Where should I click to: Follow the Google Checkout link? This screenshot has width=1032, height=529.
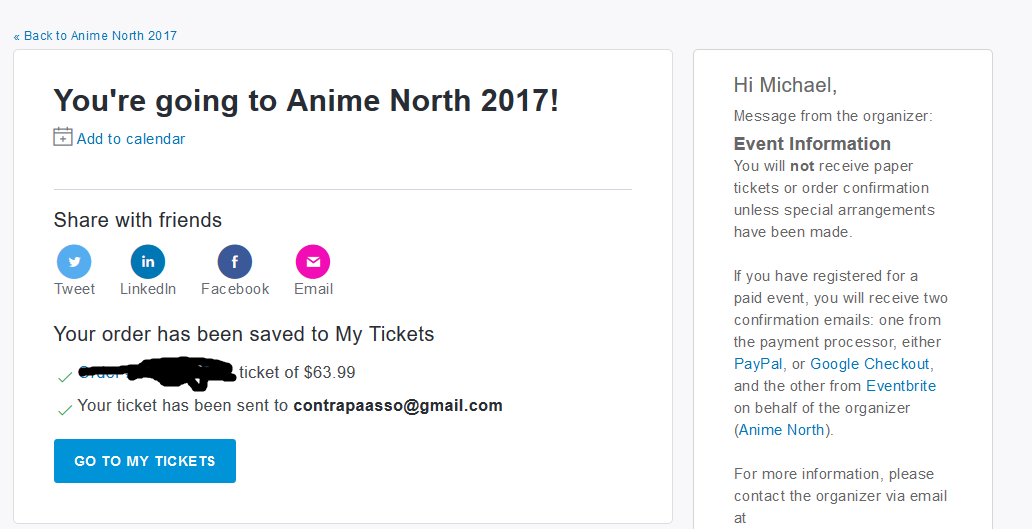870,364
